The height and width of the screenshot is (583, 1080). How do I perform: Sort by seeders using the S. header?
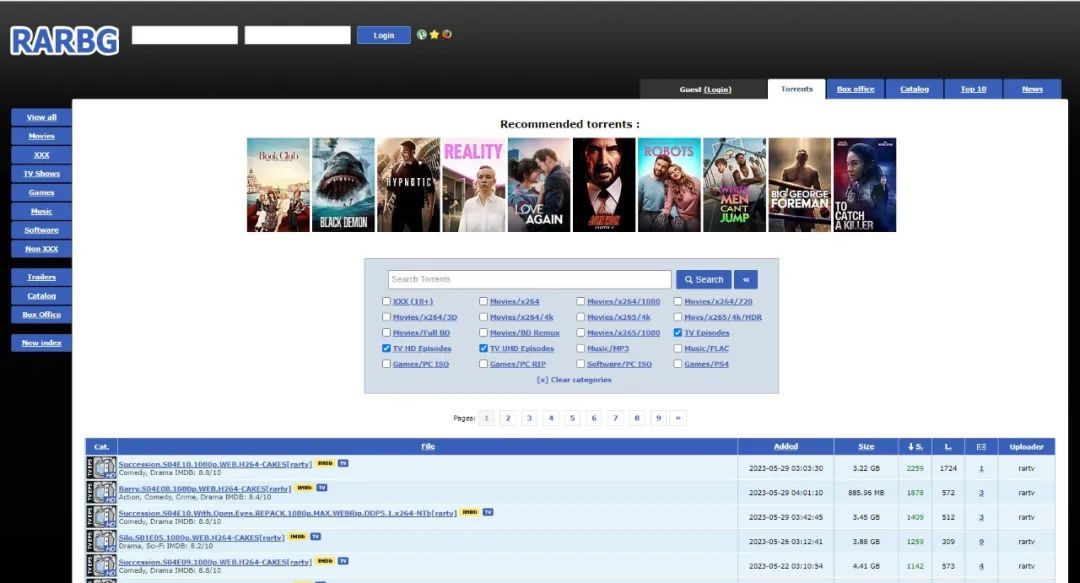point(915,447)
